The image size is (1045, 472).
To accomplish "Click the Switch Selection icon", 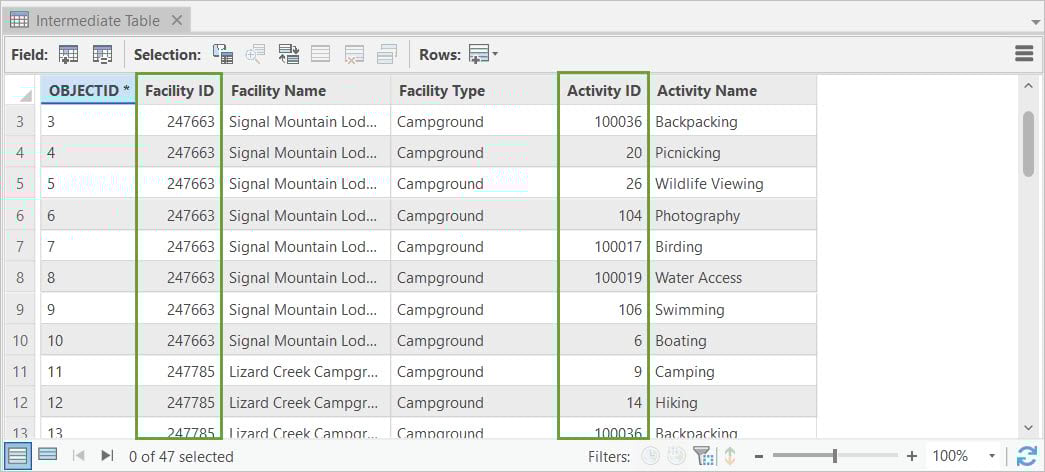I will [289, 54].
